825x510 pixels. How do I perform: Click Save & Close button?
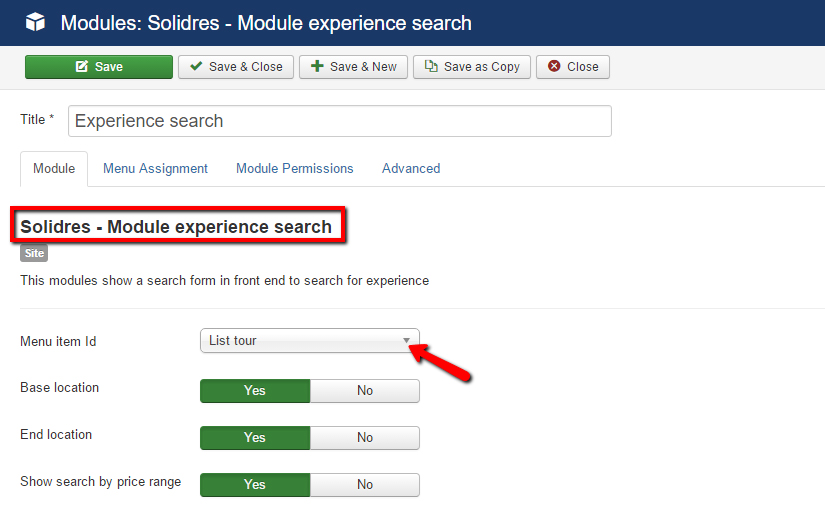point(236,67)
